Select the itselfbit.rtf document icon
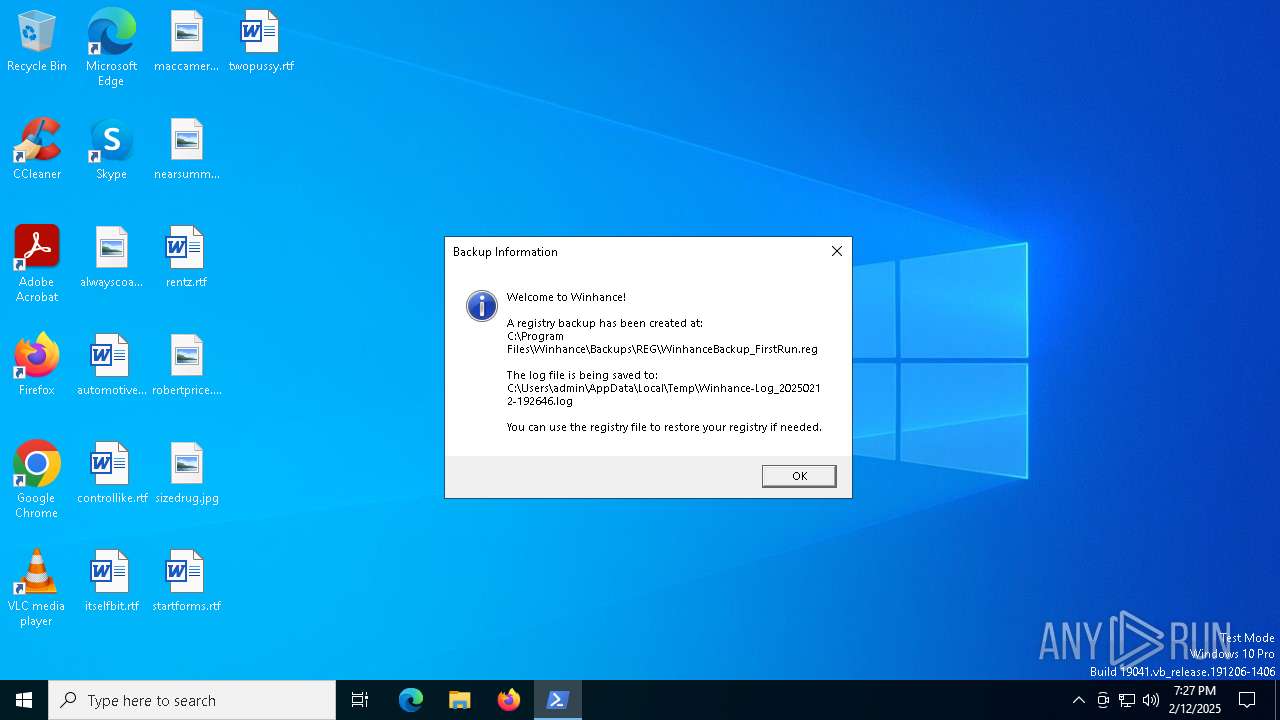The width and height of the screenshot is (1280, 720). [111, 581]
